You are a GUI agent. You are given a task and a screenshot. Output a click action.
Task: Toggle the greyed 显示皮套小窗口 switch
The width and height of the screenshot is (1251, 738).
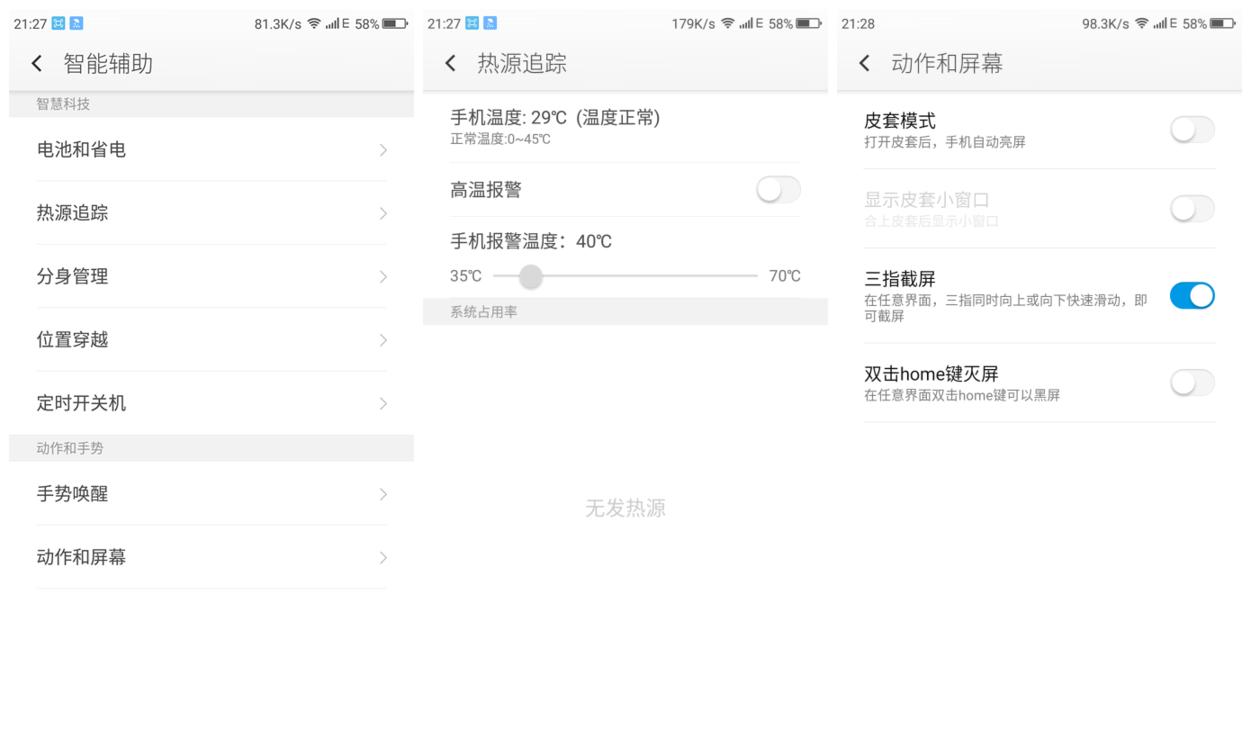[x=1192, y=208]
